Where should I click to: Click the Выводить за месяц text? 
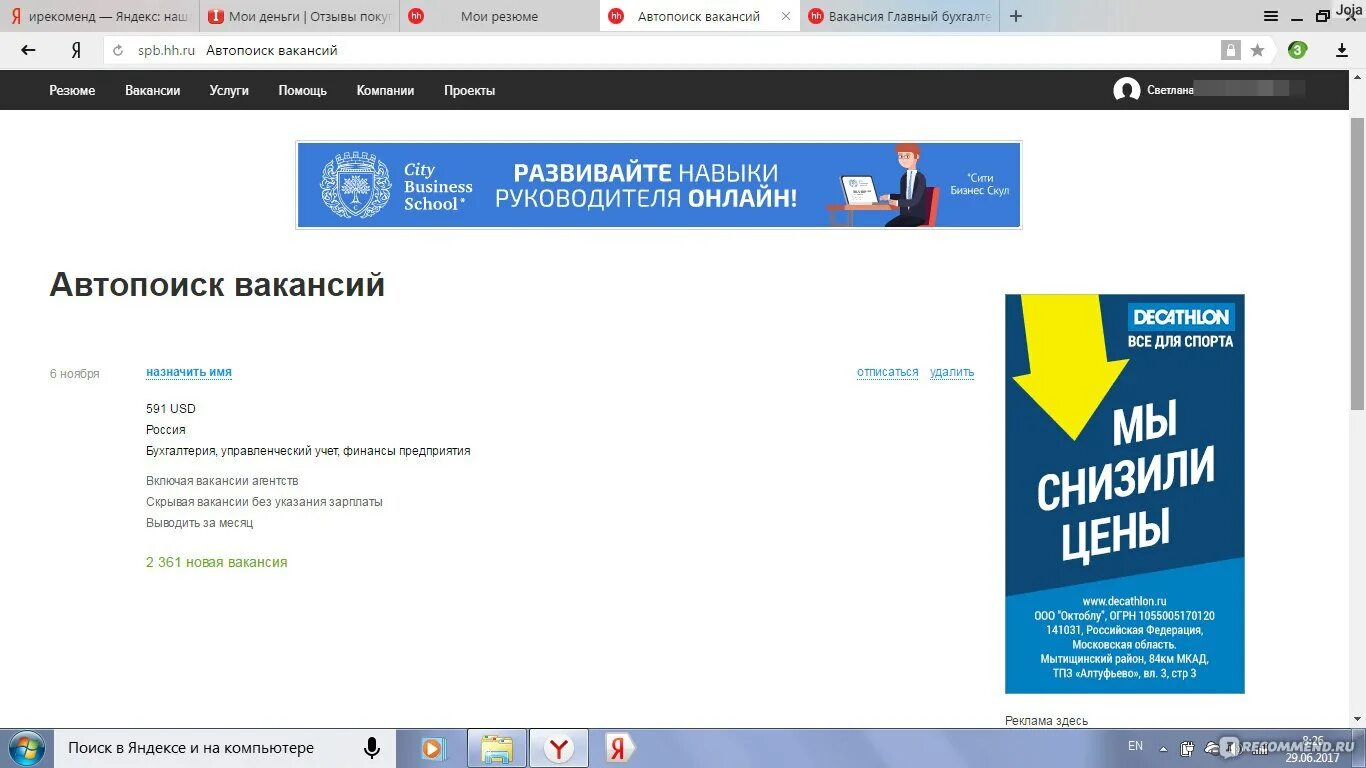tap(199, 523)
